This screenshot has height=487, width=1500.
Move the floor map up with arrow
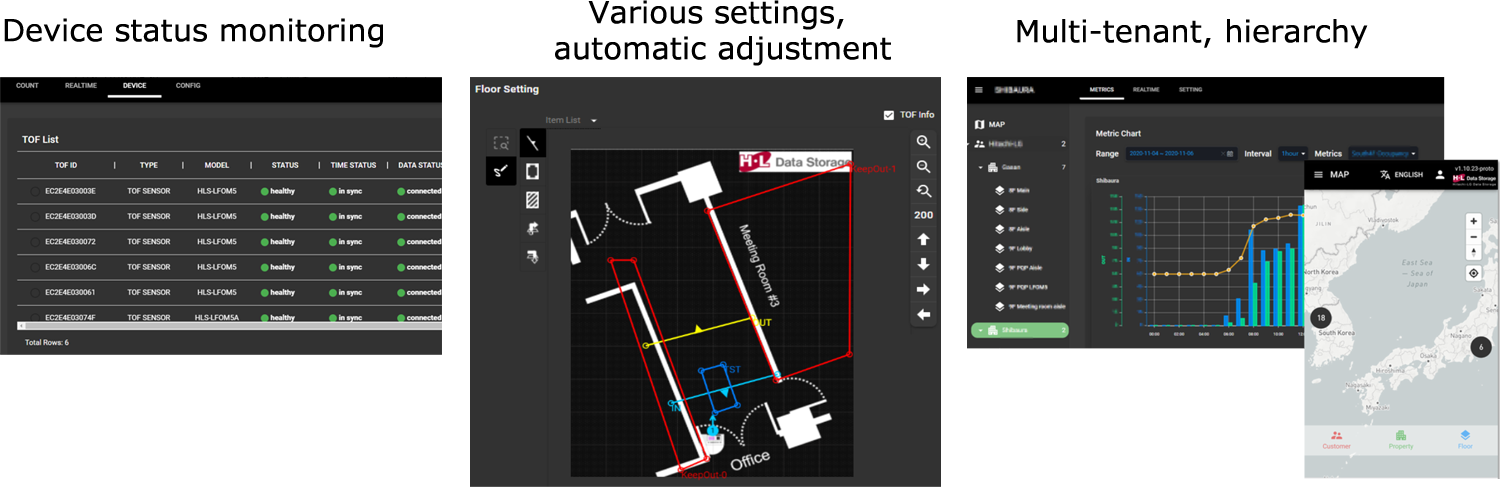pos(923,240)
